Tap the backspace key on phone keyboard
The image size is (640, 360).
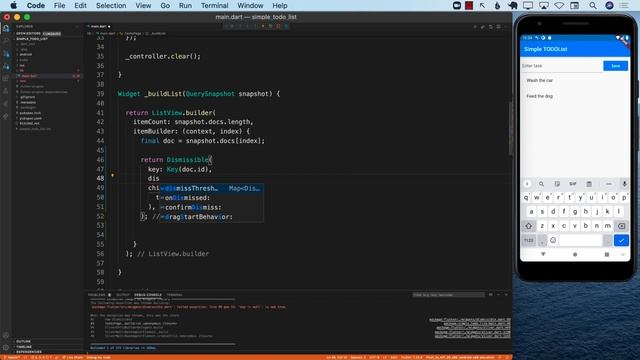pyautogui.click(x=621, y=226)
